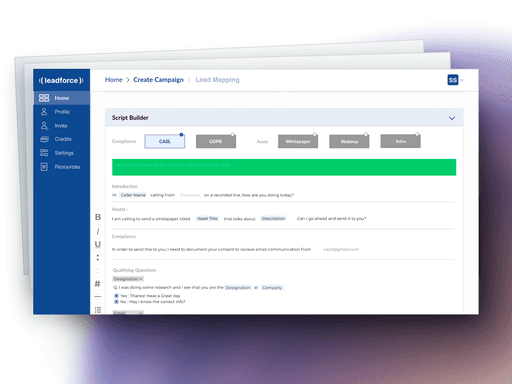Select the Whitepaper asset option
Viewport: 512px width, 384px height.
[x=298, y=141]
